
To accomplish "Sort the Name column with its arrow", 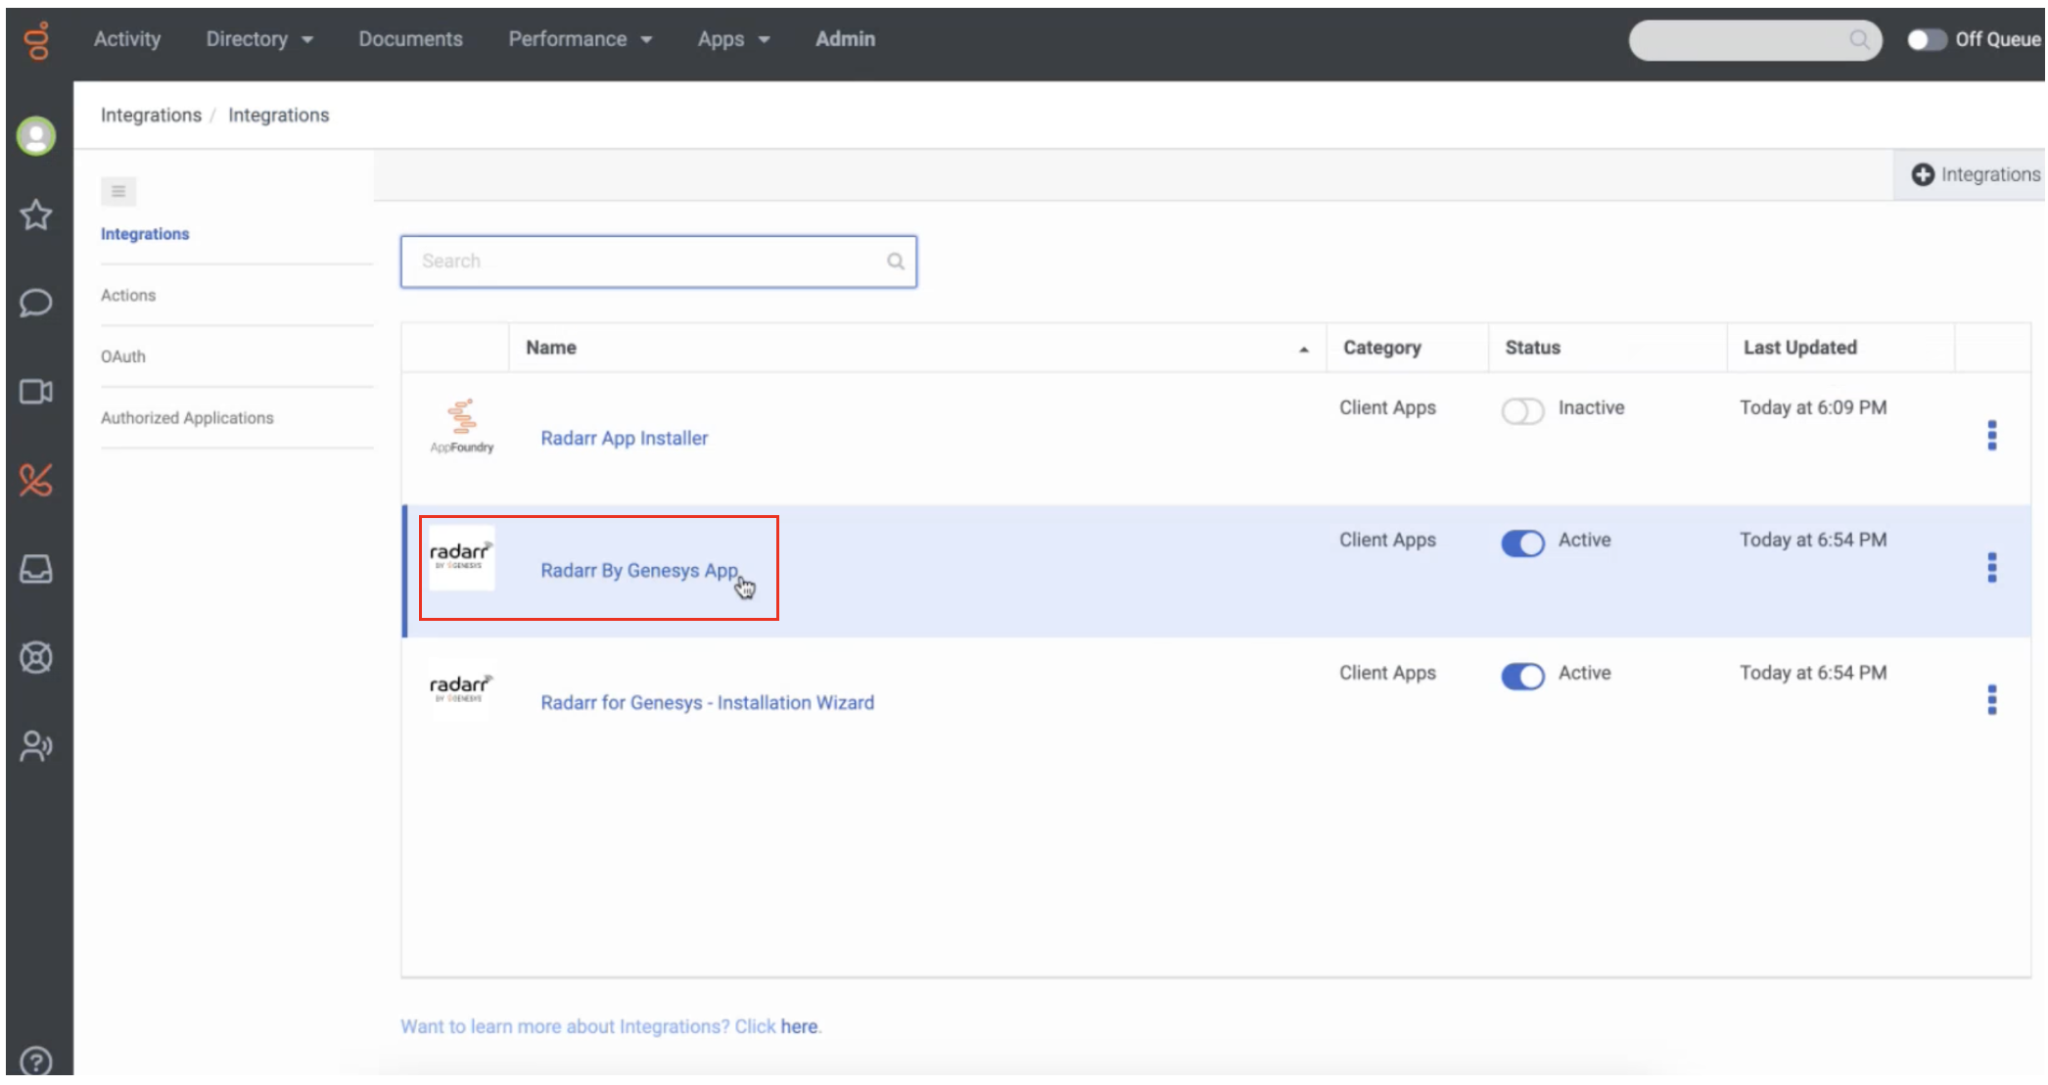I will pos(1303,350).
